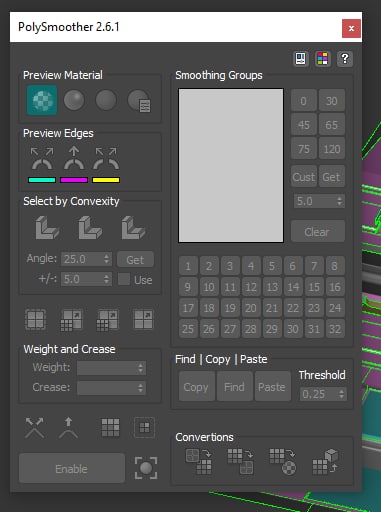Screen dimensions: 381x512
Task: Click Get button next to Angle
Action: click(x=135, y=259)
